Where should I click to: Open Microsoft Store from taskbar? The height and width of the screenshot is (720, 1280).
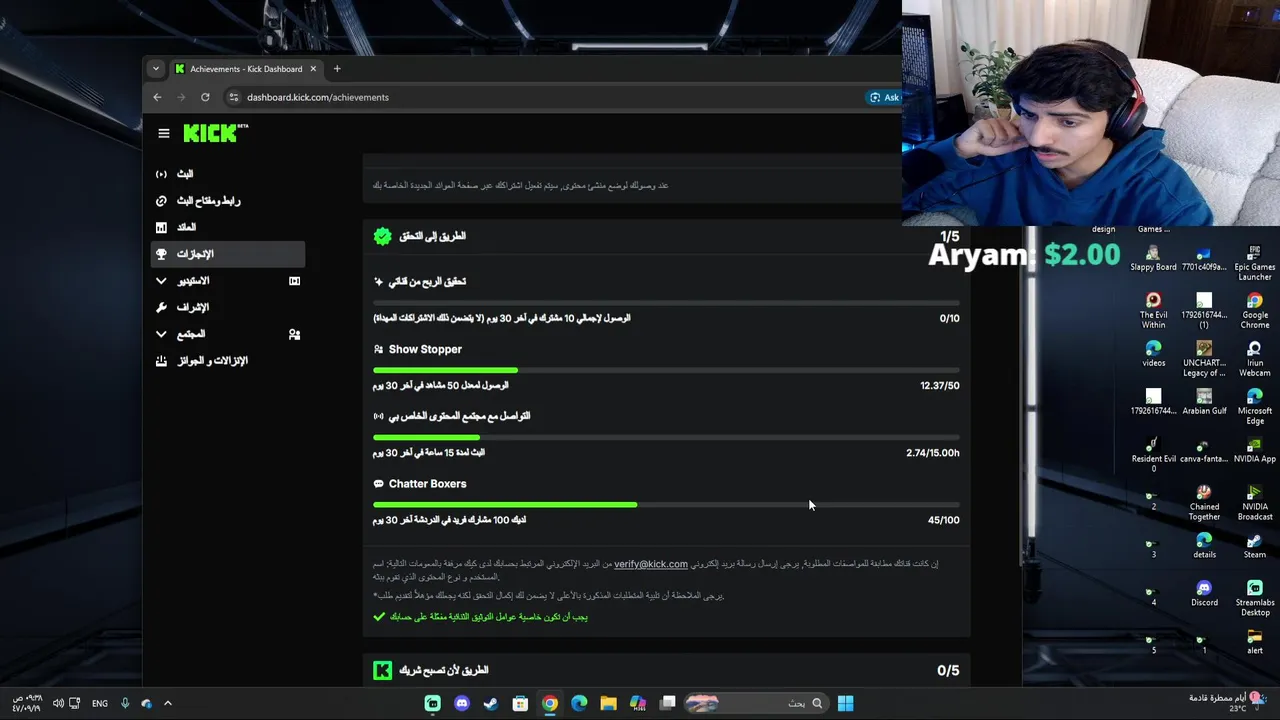point(520,703)
